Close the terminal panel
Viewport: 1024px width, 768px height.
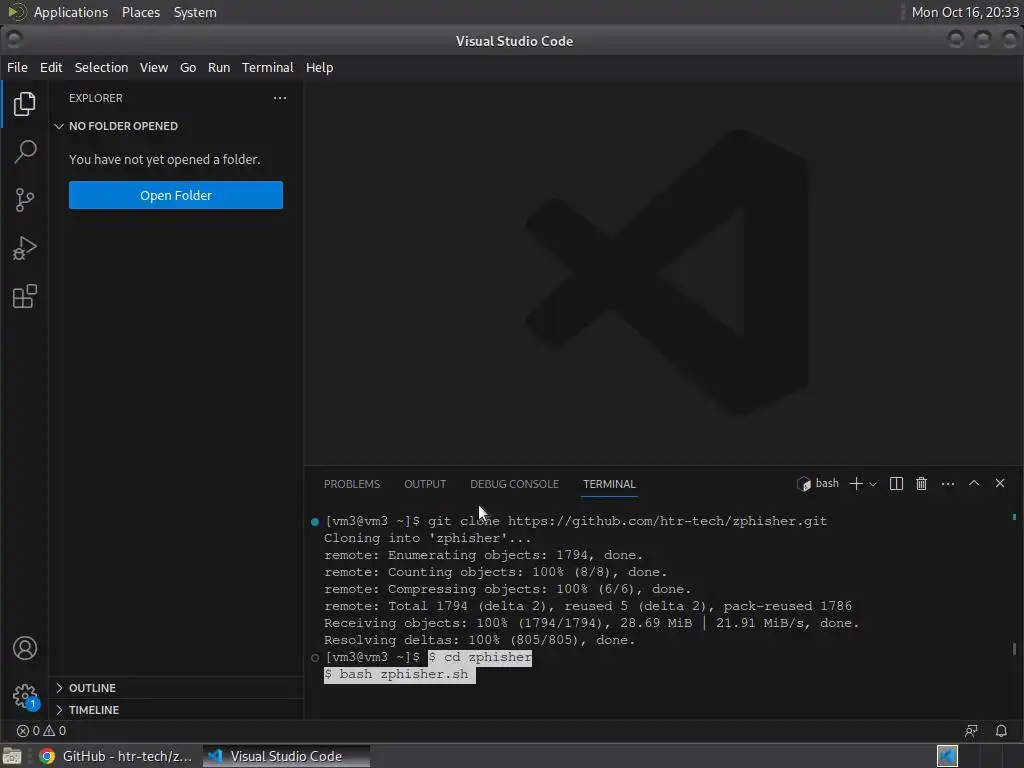point(1000,483)
